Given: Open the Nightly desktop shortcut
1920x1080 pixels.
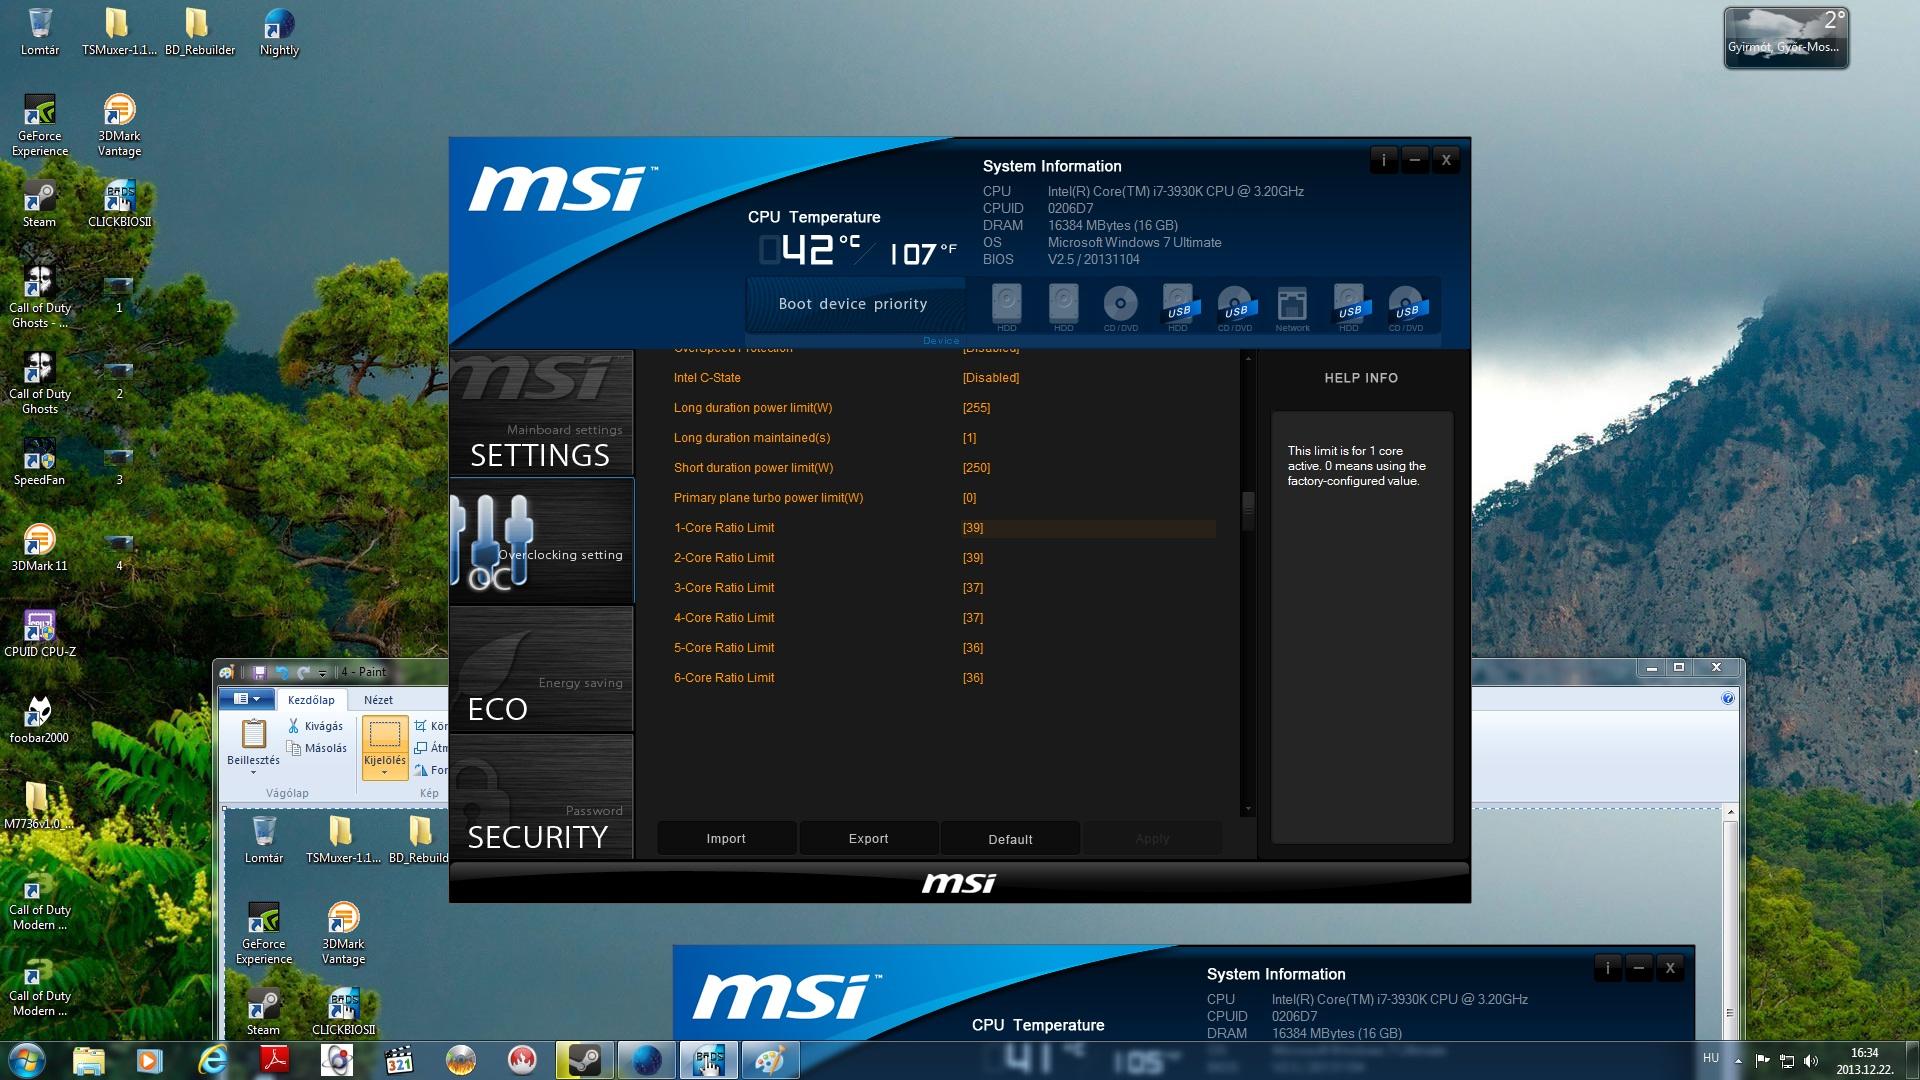Looking at the screenshot, I should (x=279, y=33).
